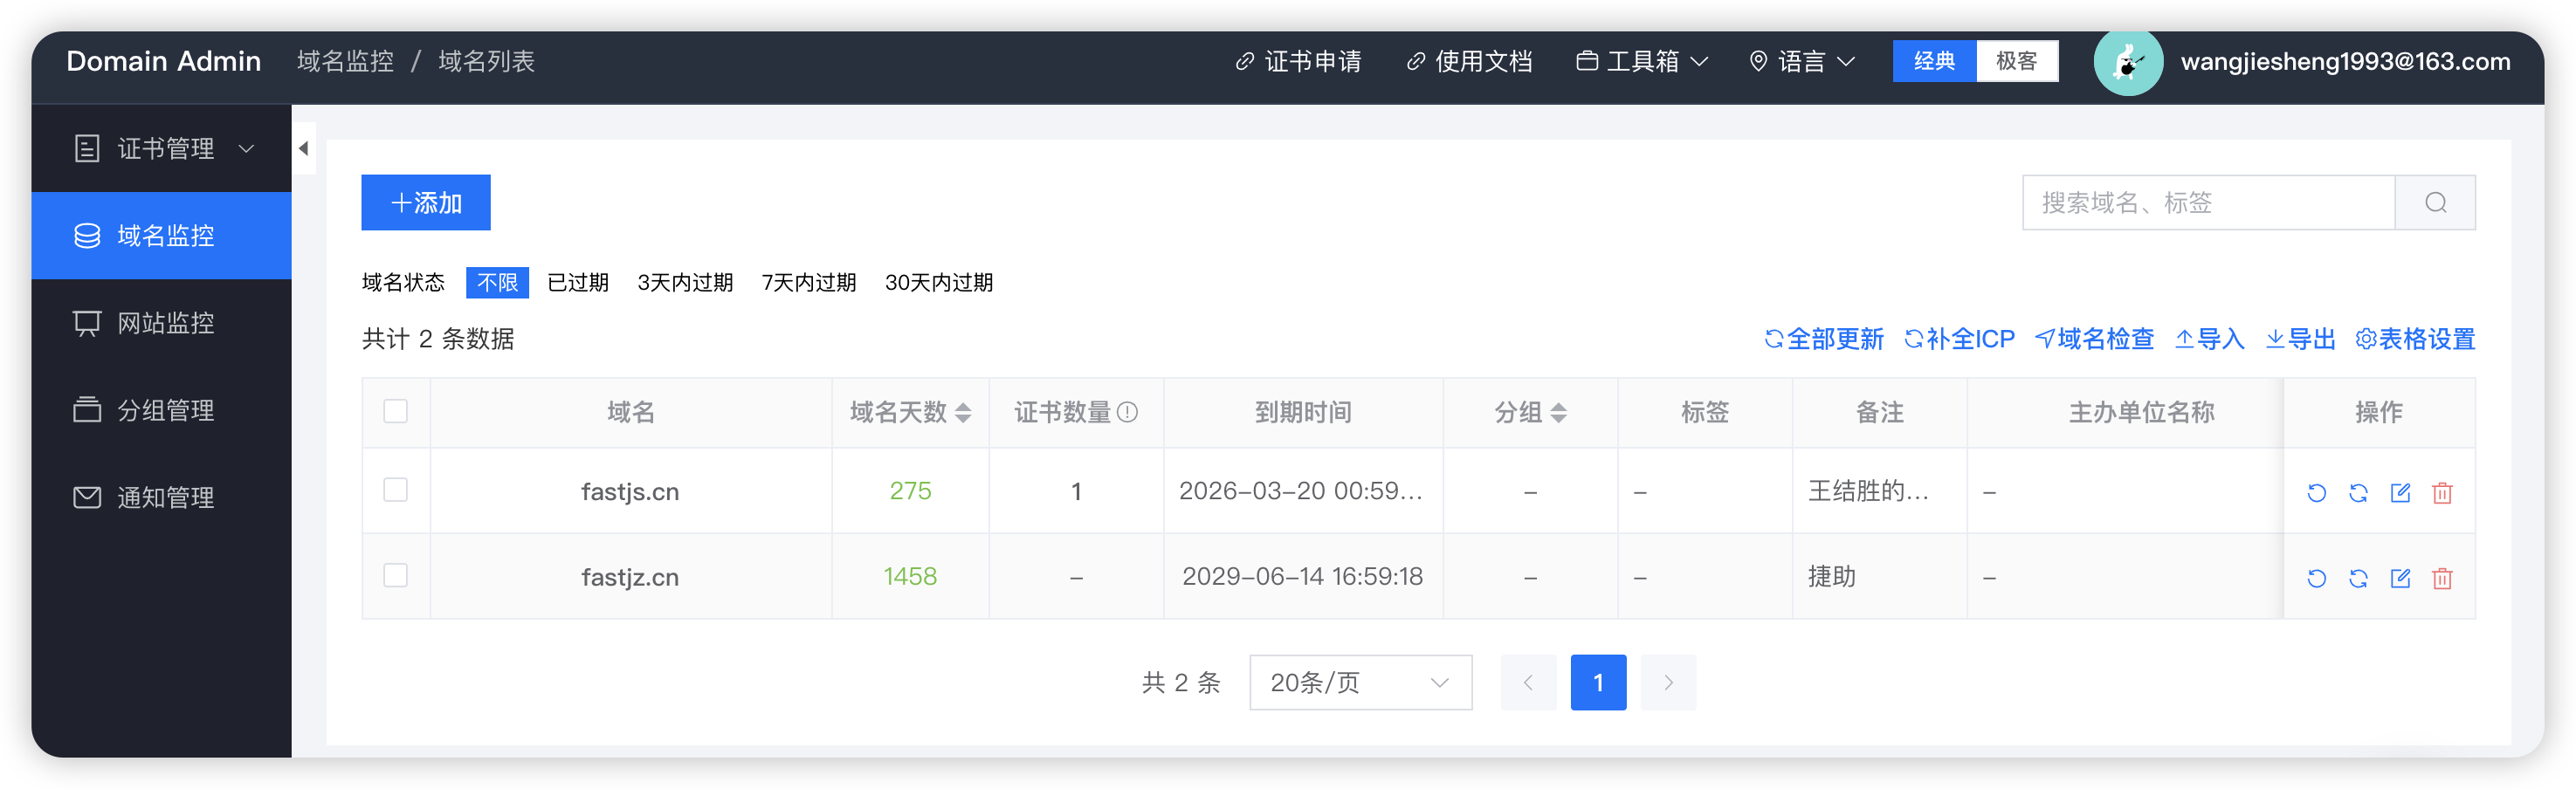Click the 2029-06-14 16:59:18 expiry cell

1302,577
